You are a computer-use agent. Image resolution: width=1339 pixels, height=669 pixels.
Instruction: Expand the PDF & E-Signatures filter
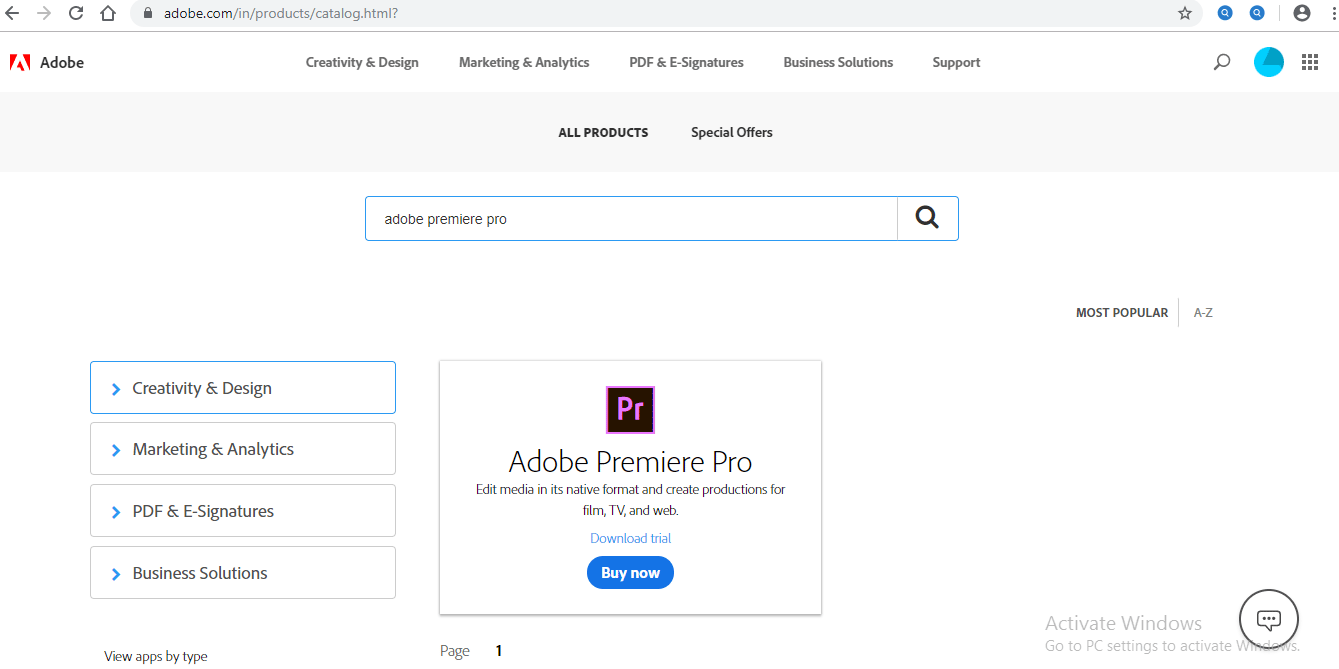coord(243,511)
